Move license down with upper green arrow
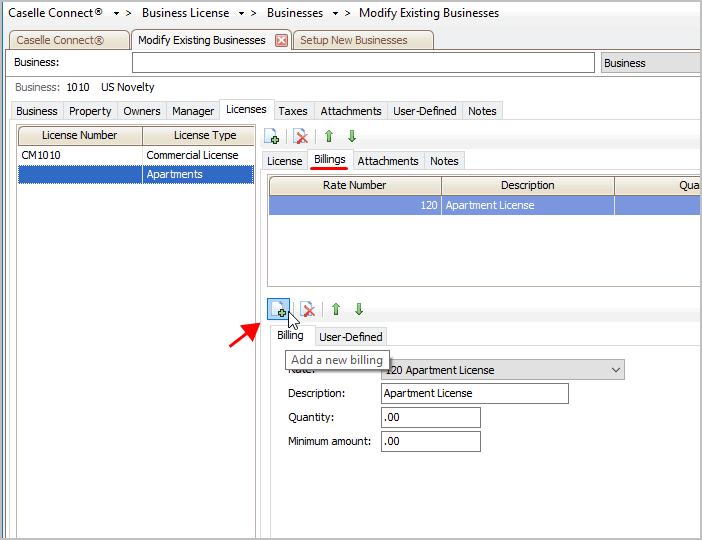702x540 pixels. point(351,136)
